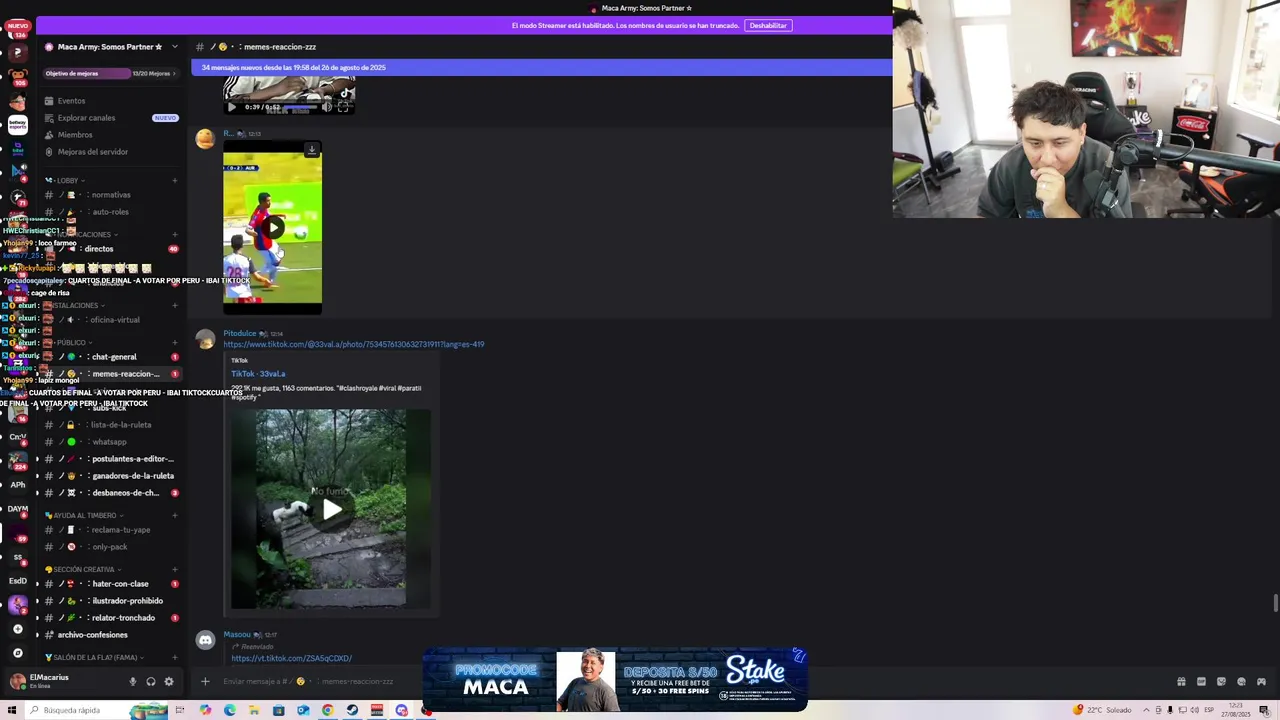Image resolution: width=1280 pixels, height=720 pixels.
Task: Open relator-tronchado channel
Action: (x=111, y=618)
